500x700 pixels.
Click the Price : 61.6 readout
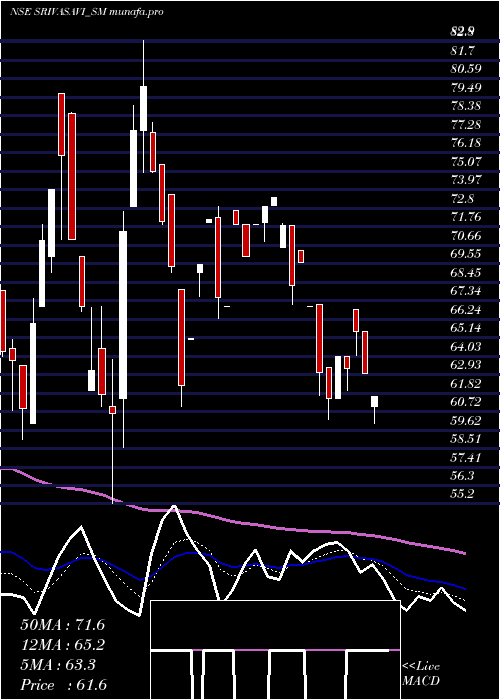[x=64, y=685]
